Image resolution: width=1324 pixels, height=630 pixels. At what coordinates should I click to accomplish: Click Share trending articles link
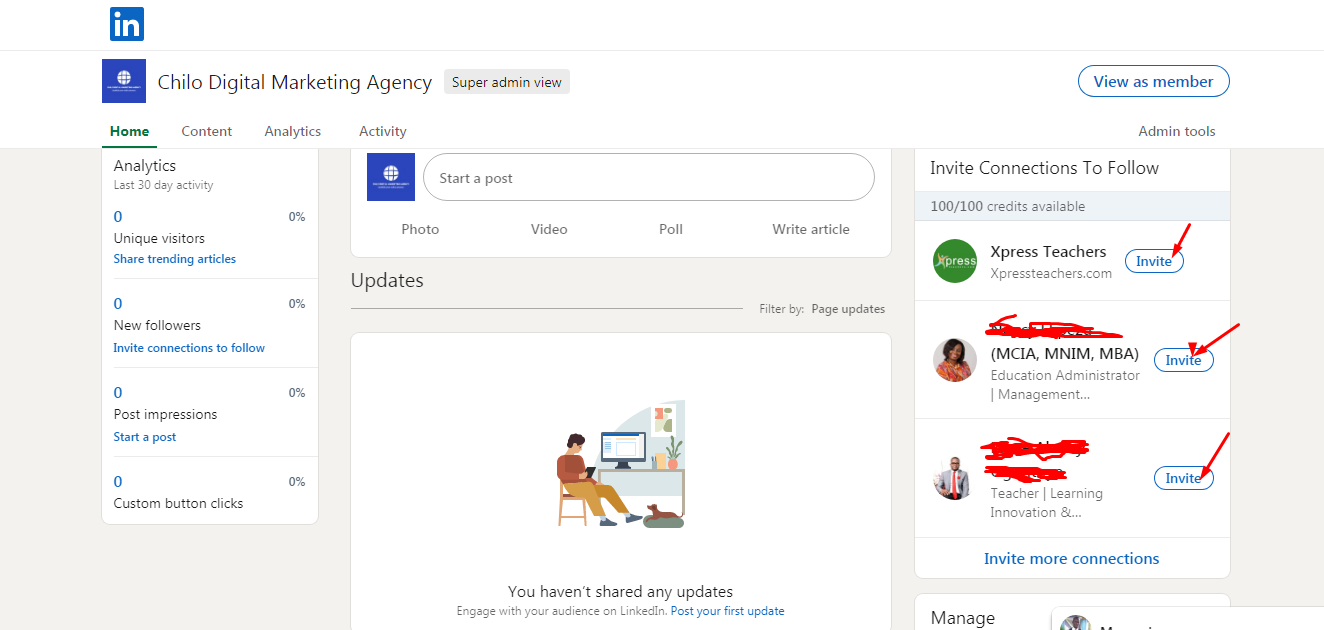(175, 259)
